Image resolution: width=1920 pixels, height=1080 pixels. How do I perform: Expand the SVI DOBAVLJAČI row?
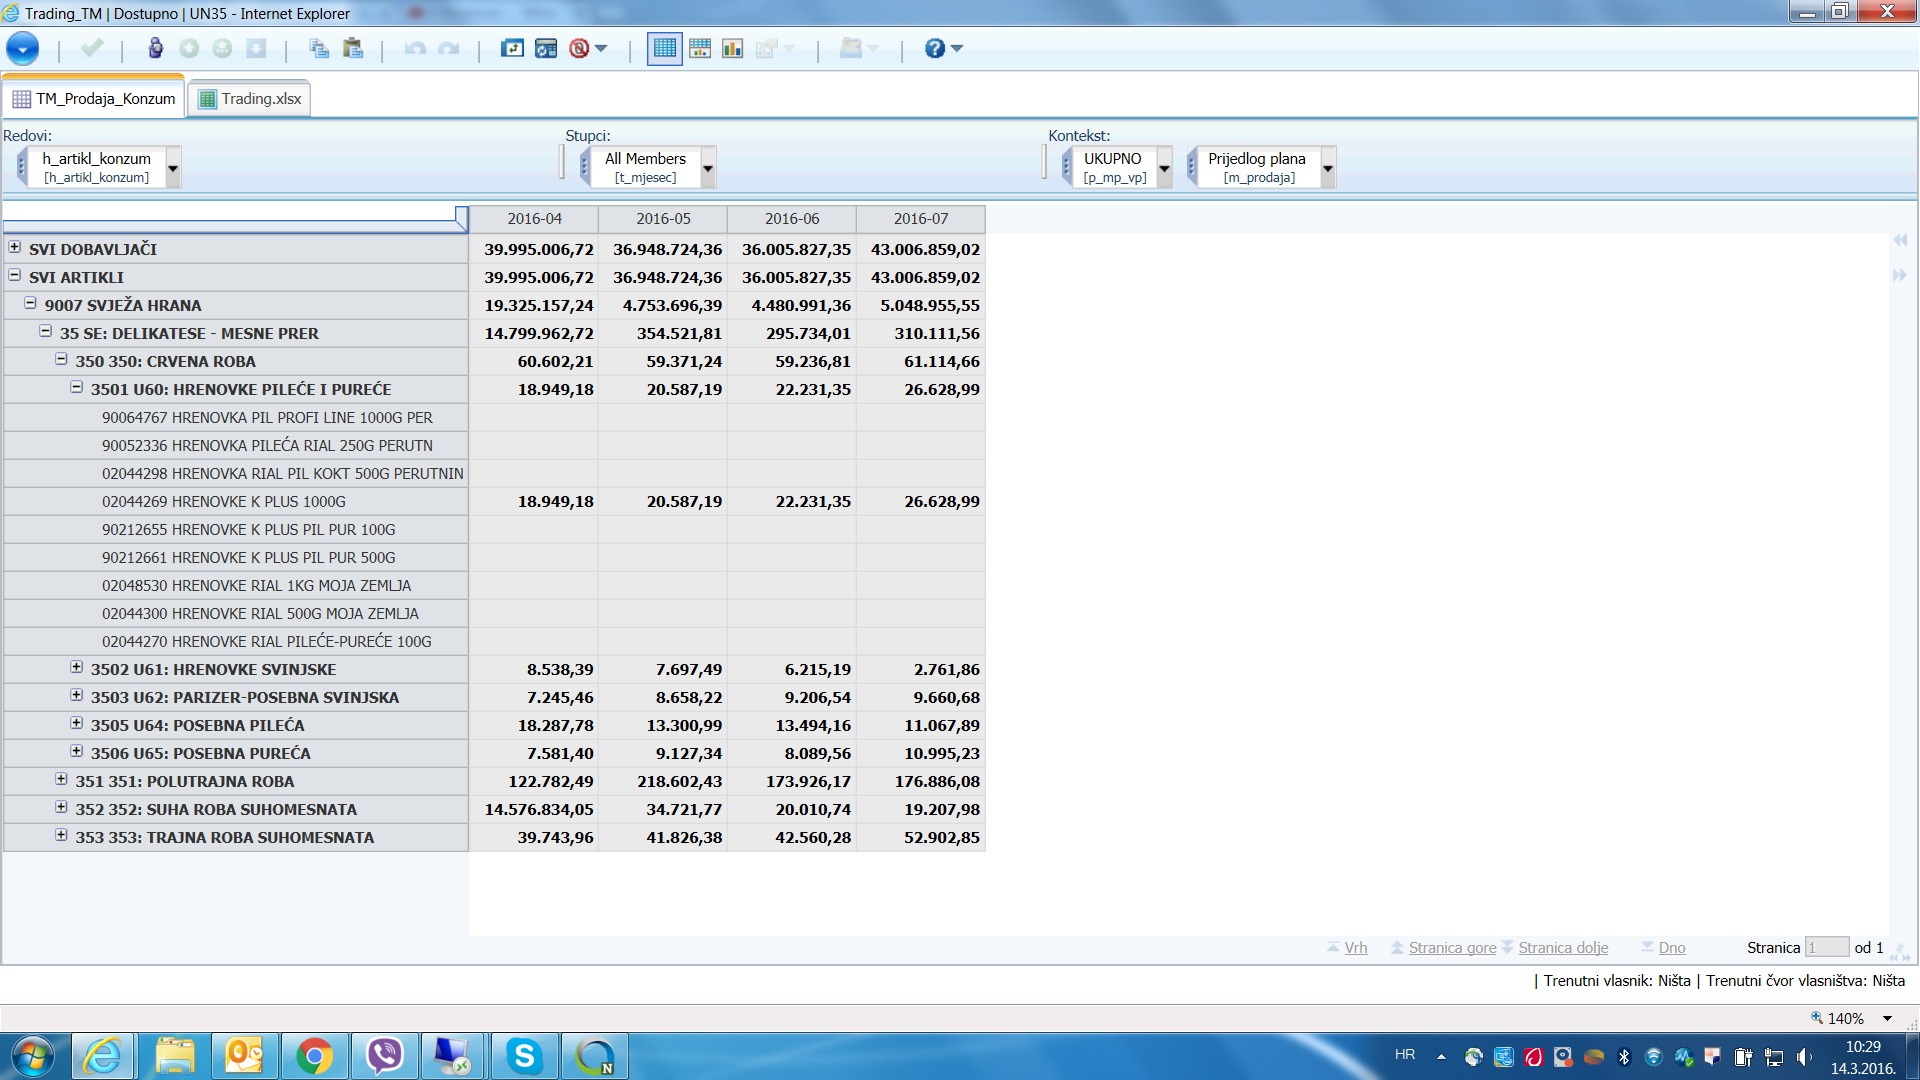[x=15, y=247]
